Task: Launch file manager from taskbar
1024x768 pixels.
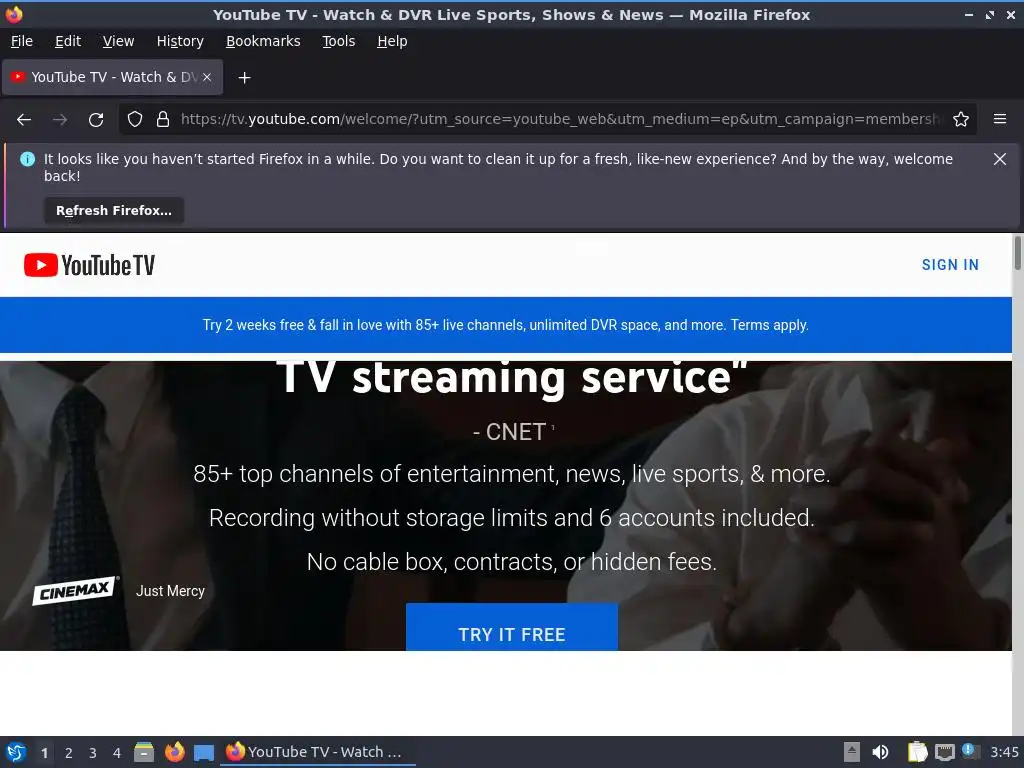Action: pos(144,752)
